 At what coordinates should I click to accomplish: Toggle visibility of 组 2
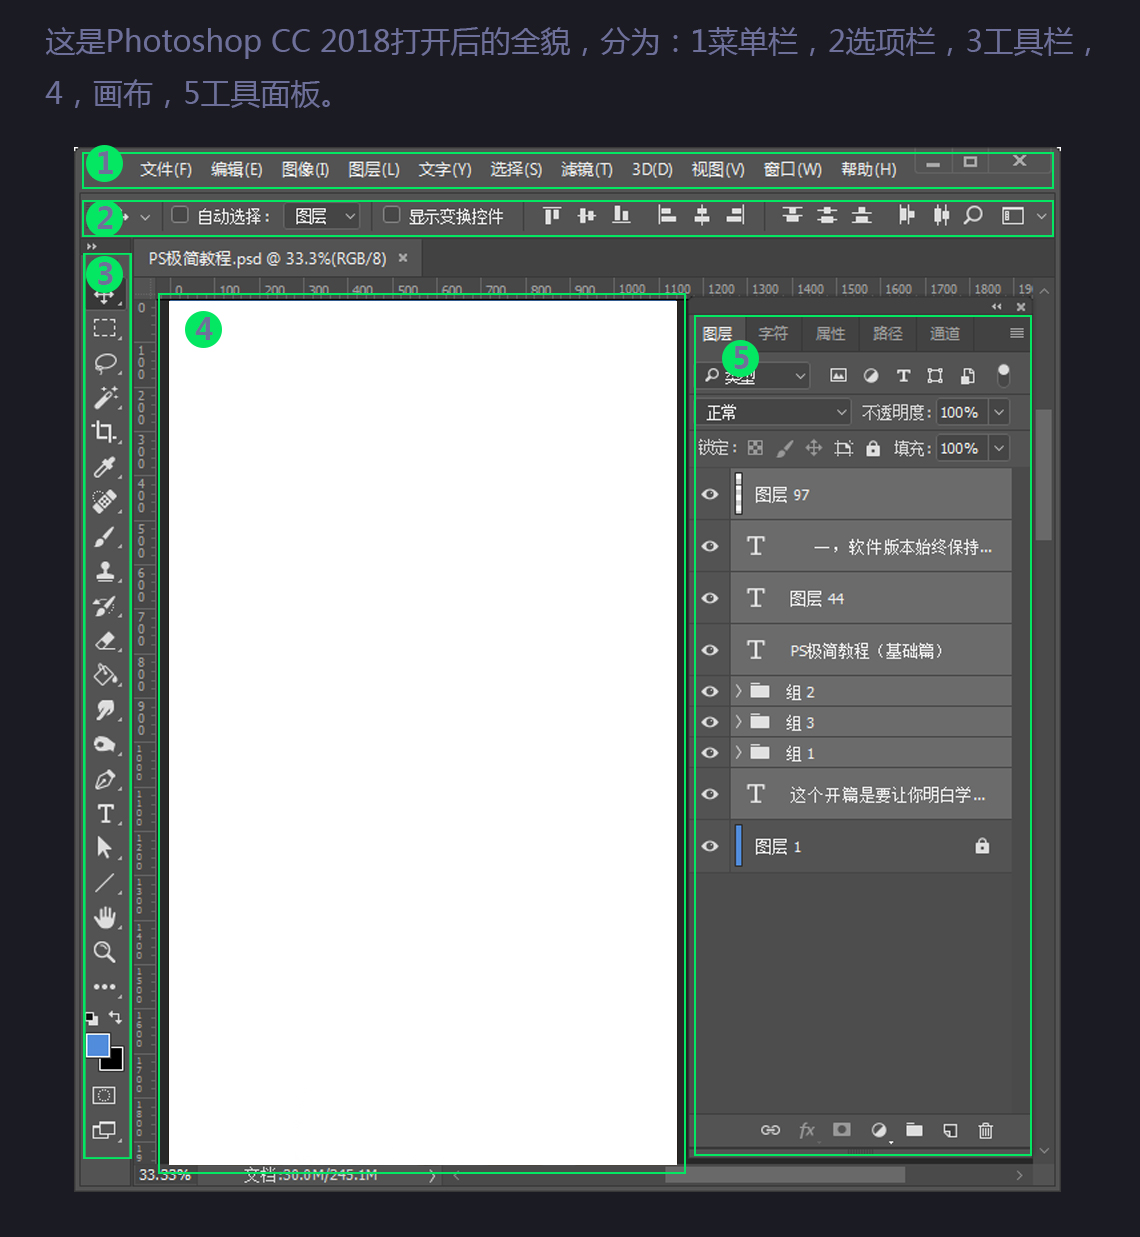[710, 691]
